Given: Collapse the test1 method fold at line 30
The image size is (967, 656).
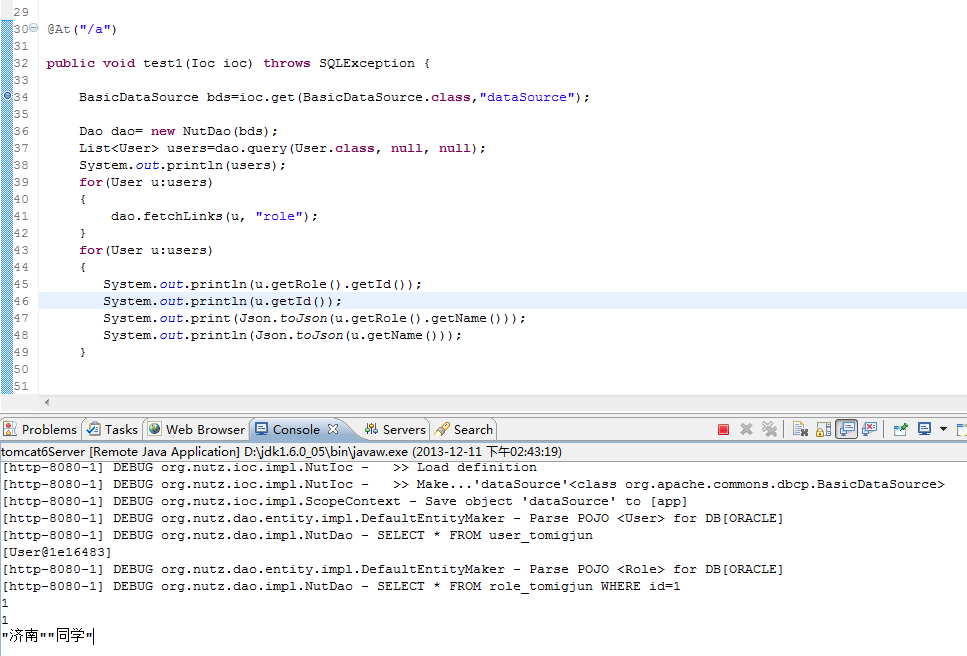Looking at the screenshot, I should (34, 28).
